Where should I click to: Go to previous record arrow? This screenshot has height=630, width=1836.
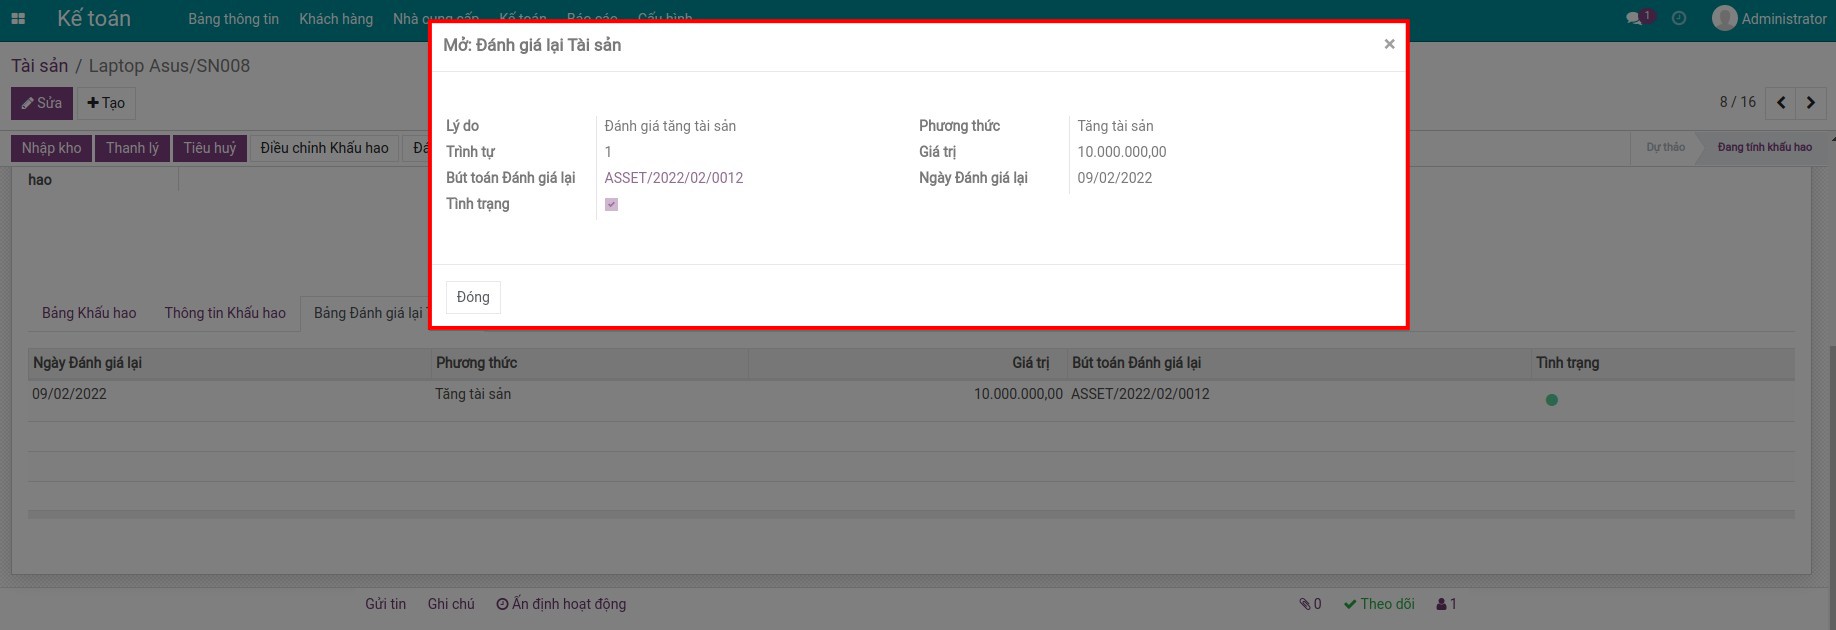[x=1781, y=103]
